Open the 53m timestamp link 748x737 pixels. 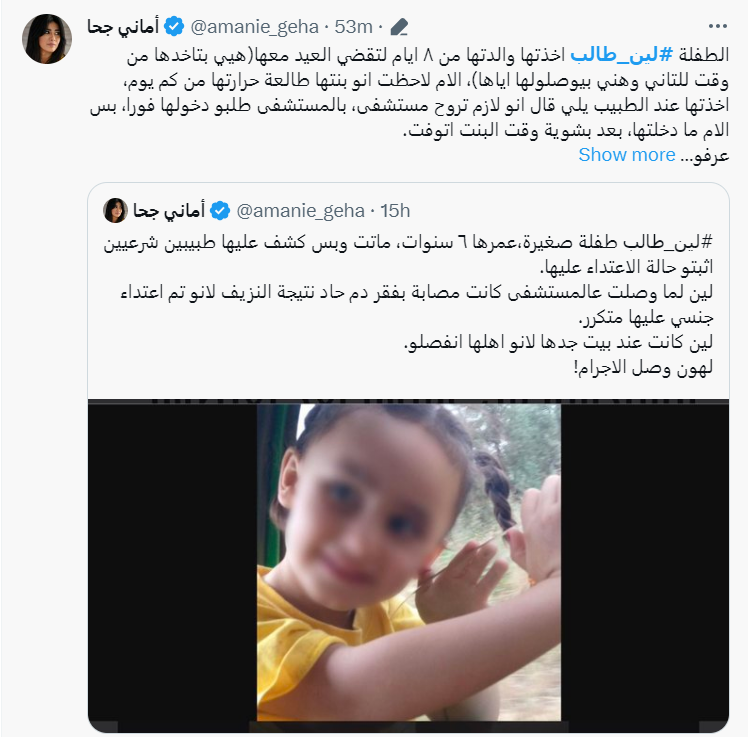353,27
